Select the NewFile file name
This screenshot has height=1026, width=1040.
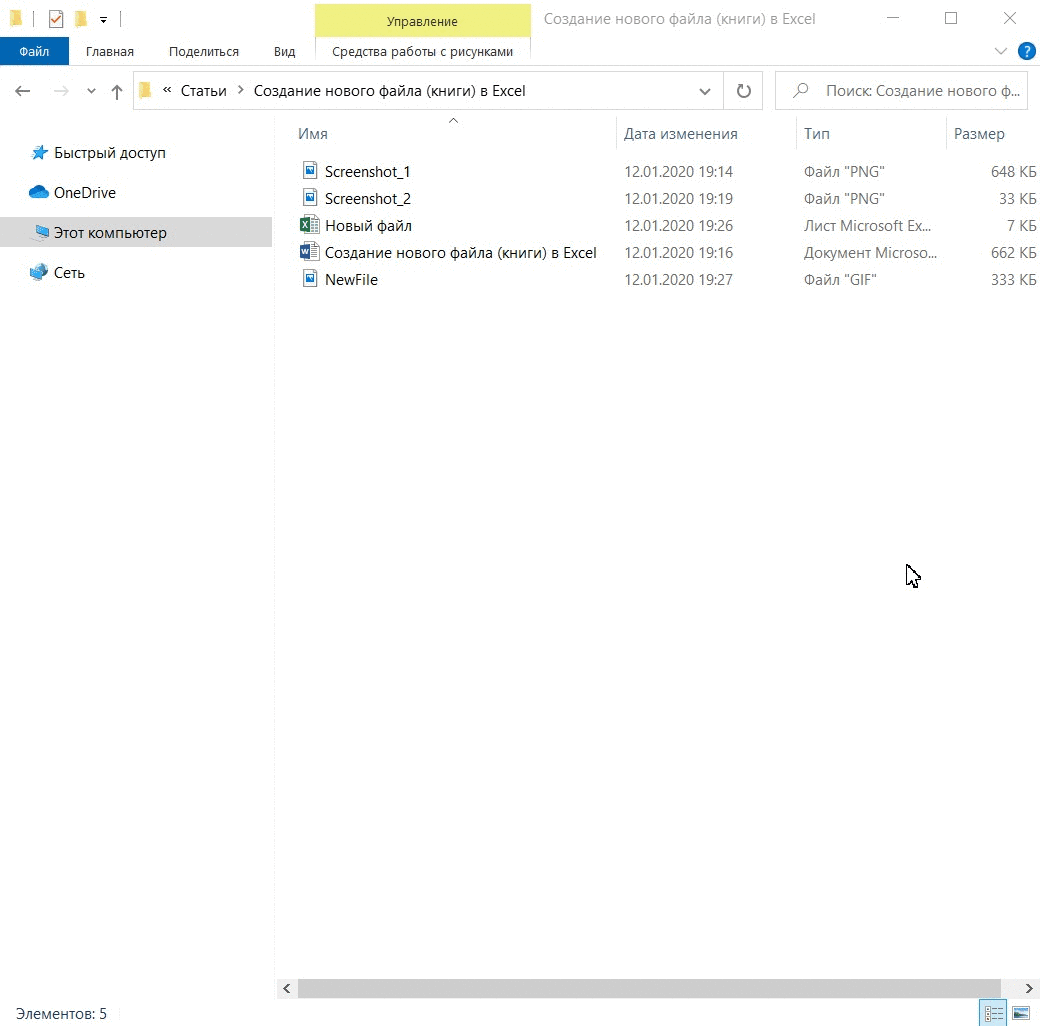[x=351, y=280]
